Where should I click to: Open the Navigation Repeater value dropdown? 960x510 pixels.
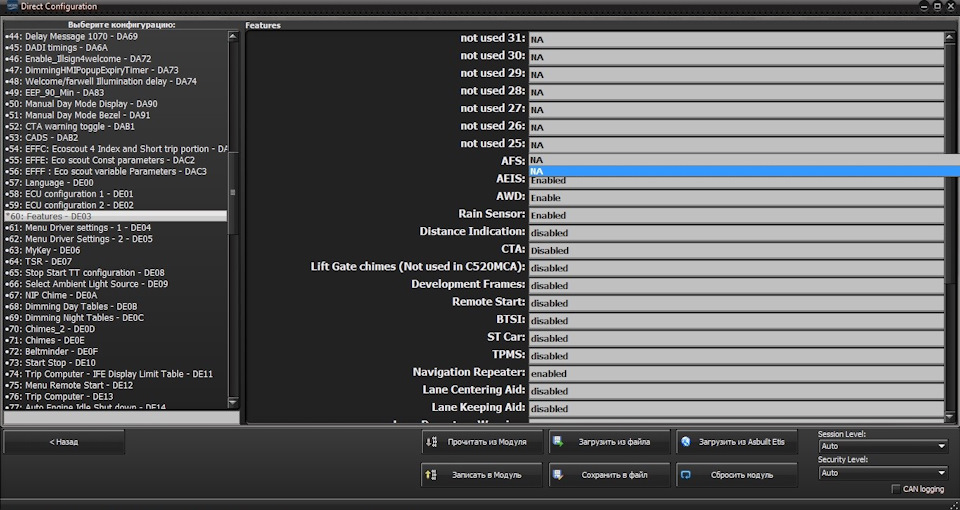[x=737, y=373]
